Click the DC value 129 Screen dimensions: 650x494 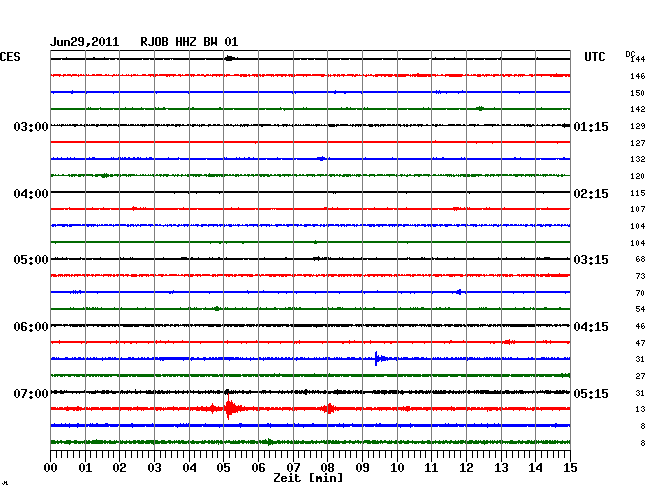click(x=638, y=126)
